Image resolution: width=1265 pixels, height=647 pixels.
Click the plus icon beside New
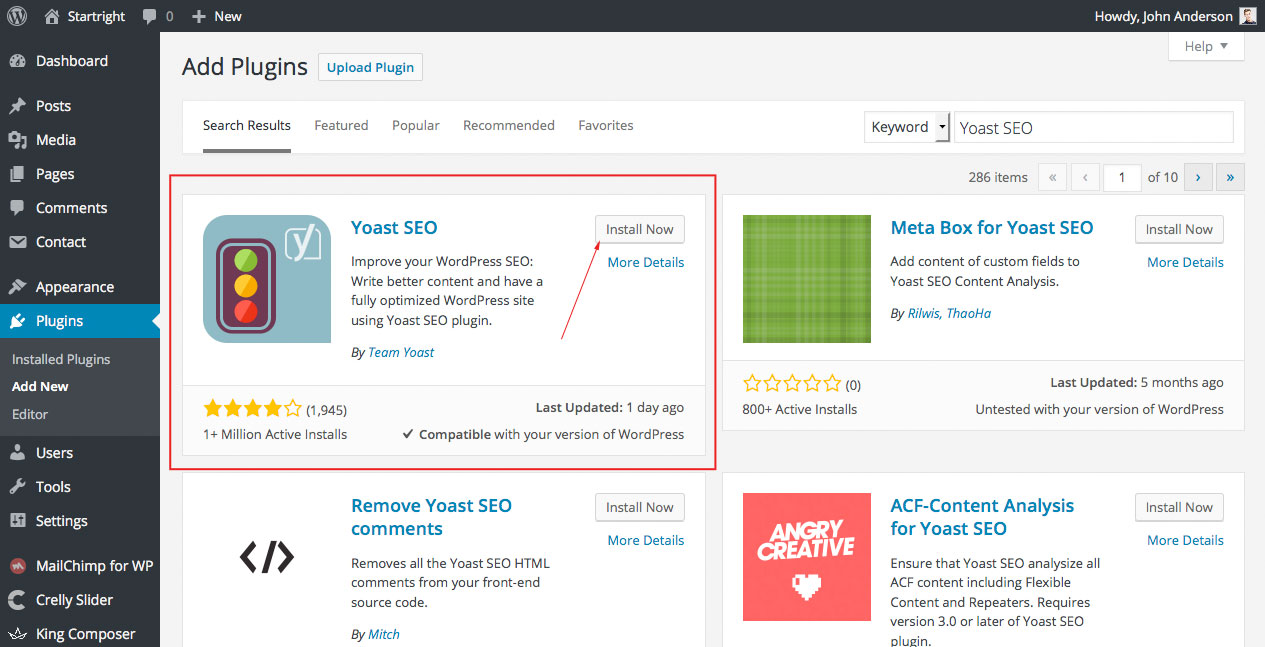tap(198, 16)
